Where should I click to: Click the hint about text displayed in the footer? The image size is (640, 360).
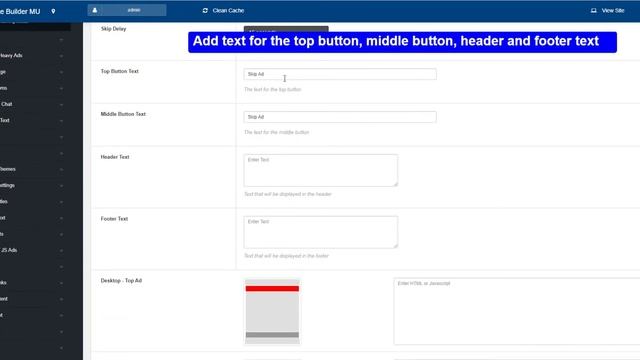tap(287, 256)
